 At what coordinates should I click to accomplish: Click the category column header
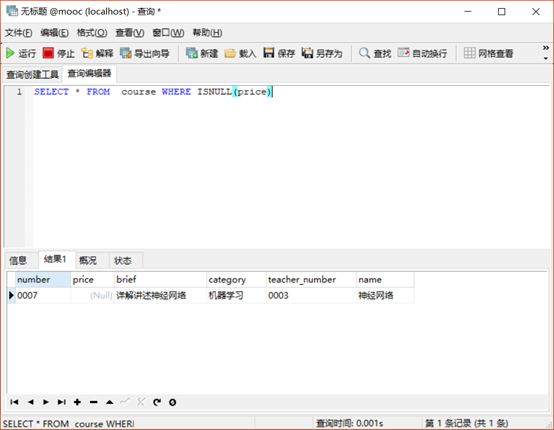pyautogui.click(x=236, y=279)
